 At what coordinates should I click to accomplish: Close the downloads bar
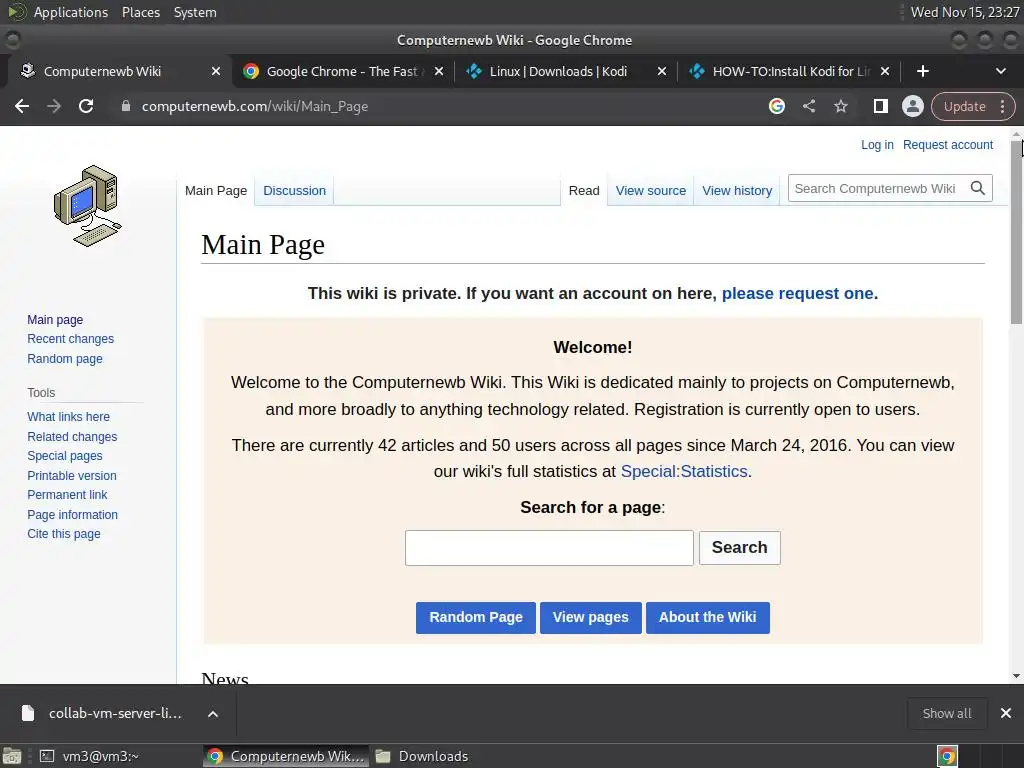point(1006,713)
